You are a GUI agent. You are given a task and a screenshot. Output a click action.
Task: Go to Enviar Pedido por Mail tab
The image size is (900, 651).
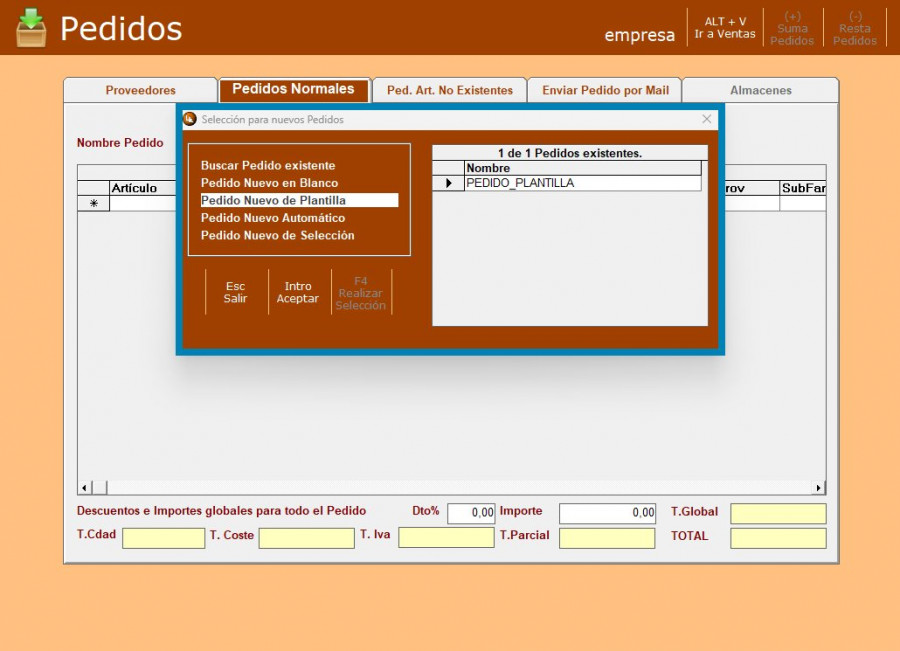pos(605,90)
